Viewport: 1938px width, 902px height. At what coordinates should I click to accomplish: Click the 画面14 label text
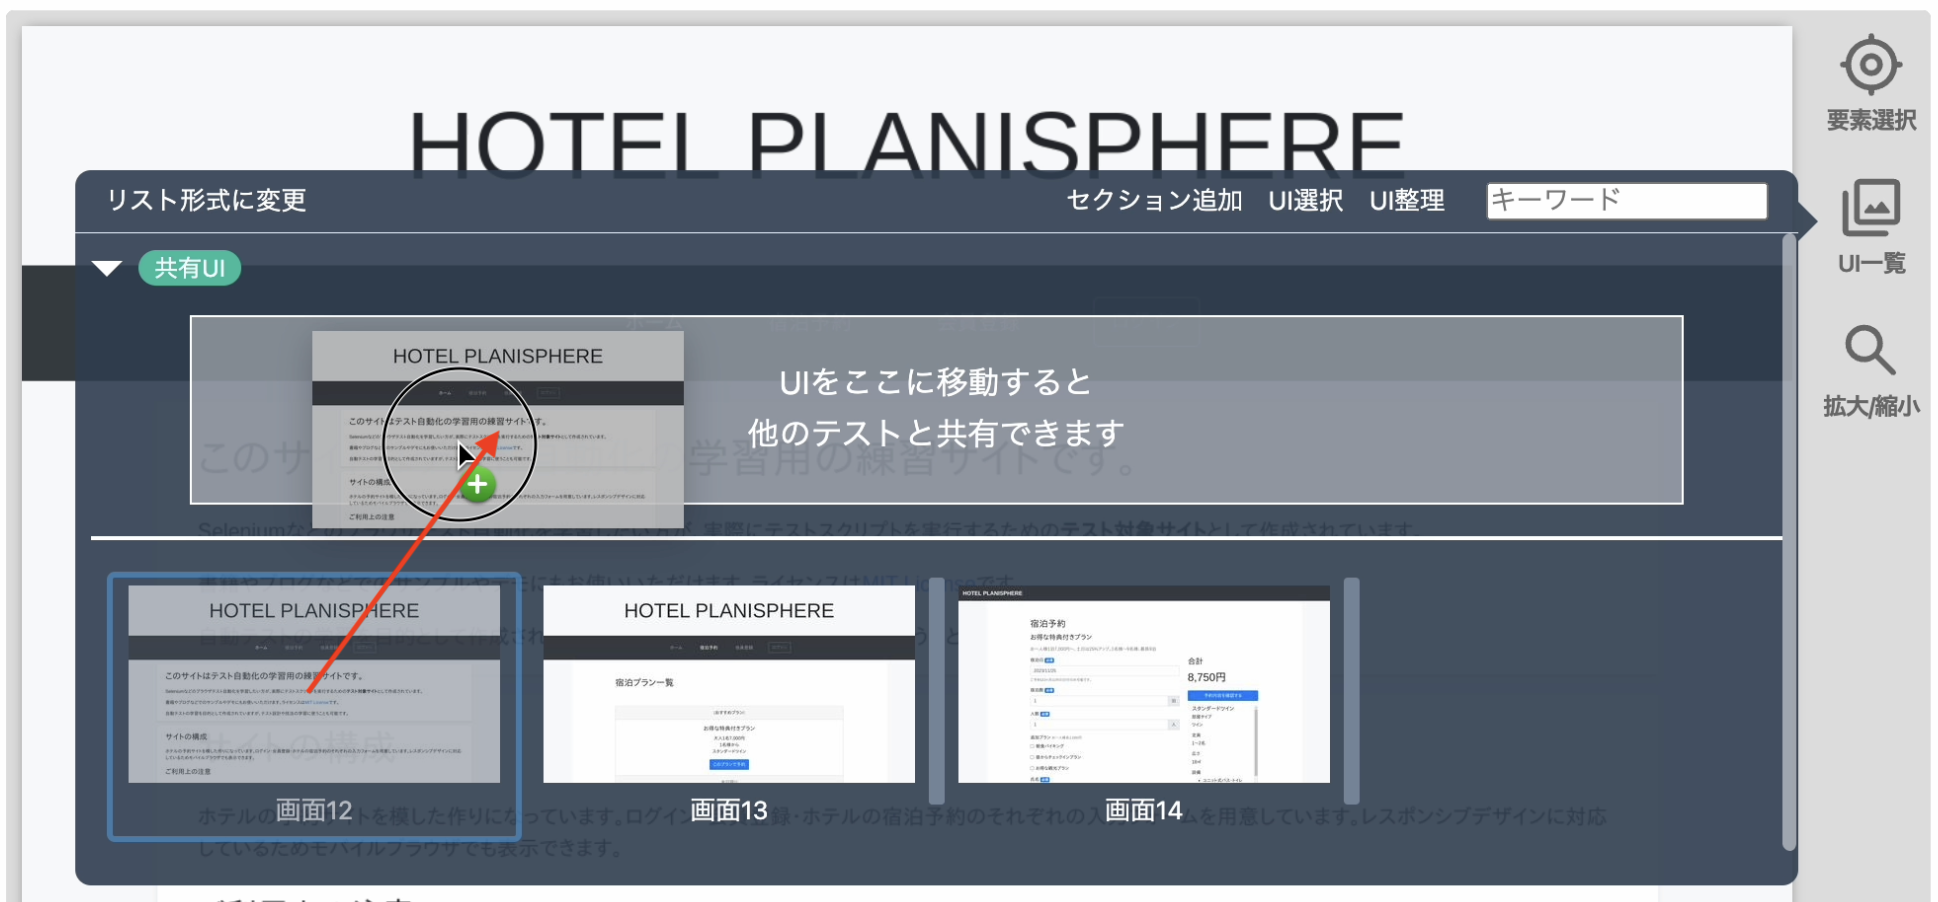pos(1144,810)
